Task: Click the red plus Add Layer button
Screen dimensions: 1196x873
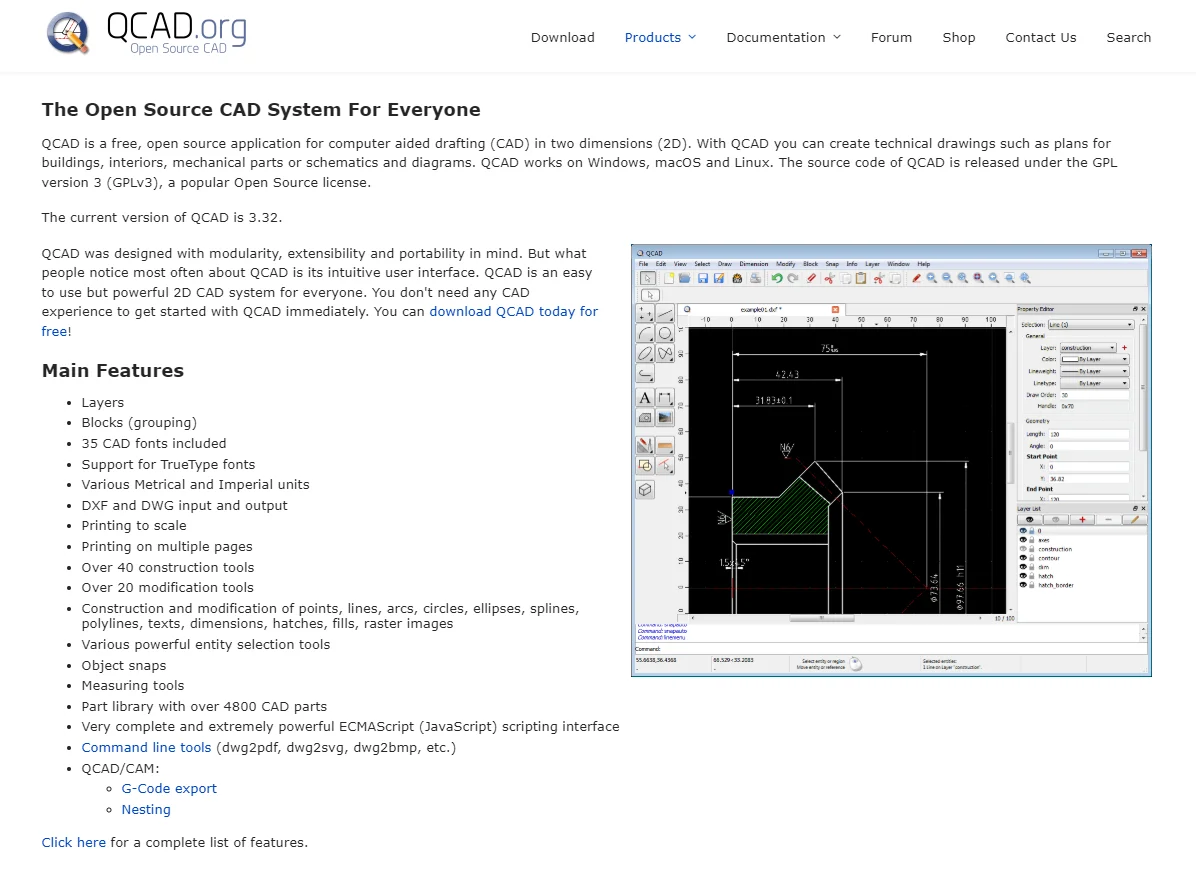Action: [1082, 520]
